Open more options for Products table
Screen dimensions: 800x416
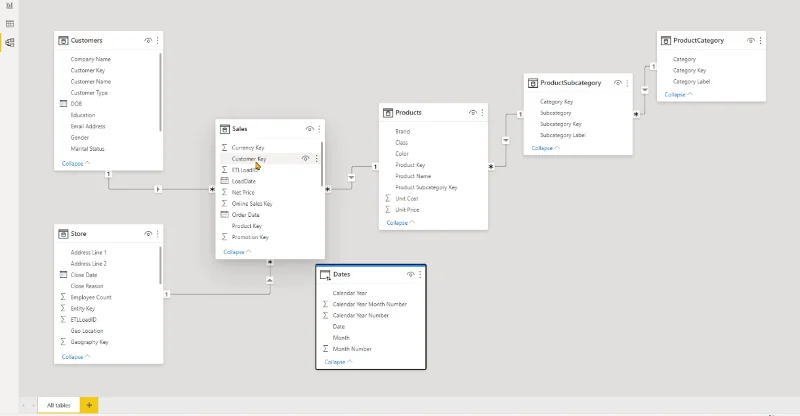482,113
